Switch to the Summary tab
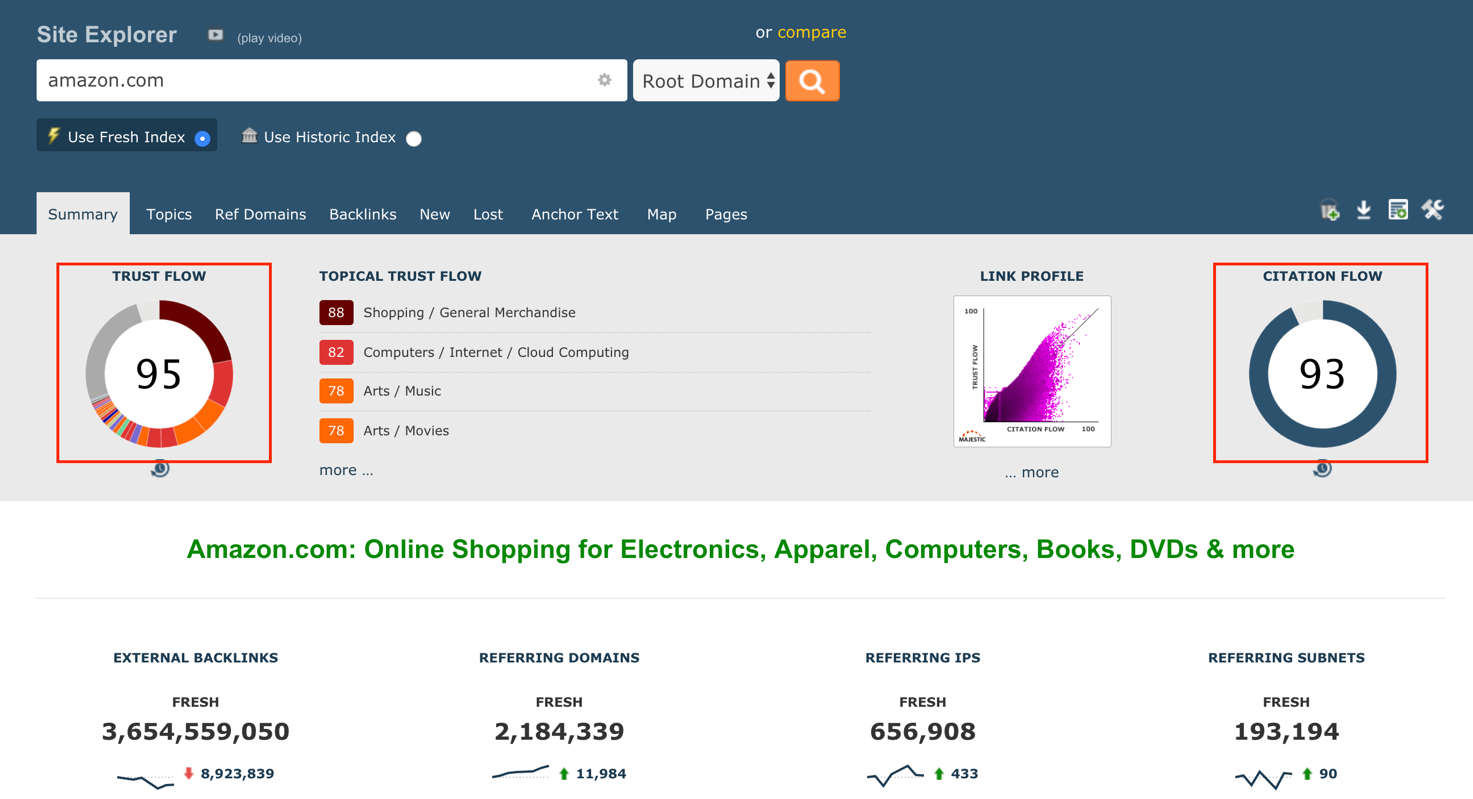Screen dimensions: 1473x799 coord(83,214)
